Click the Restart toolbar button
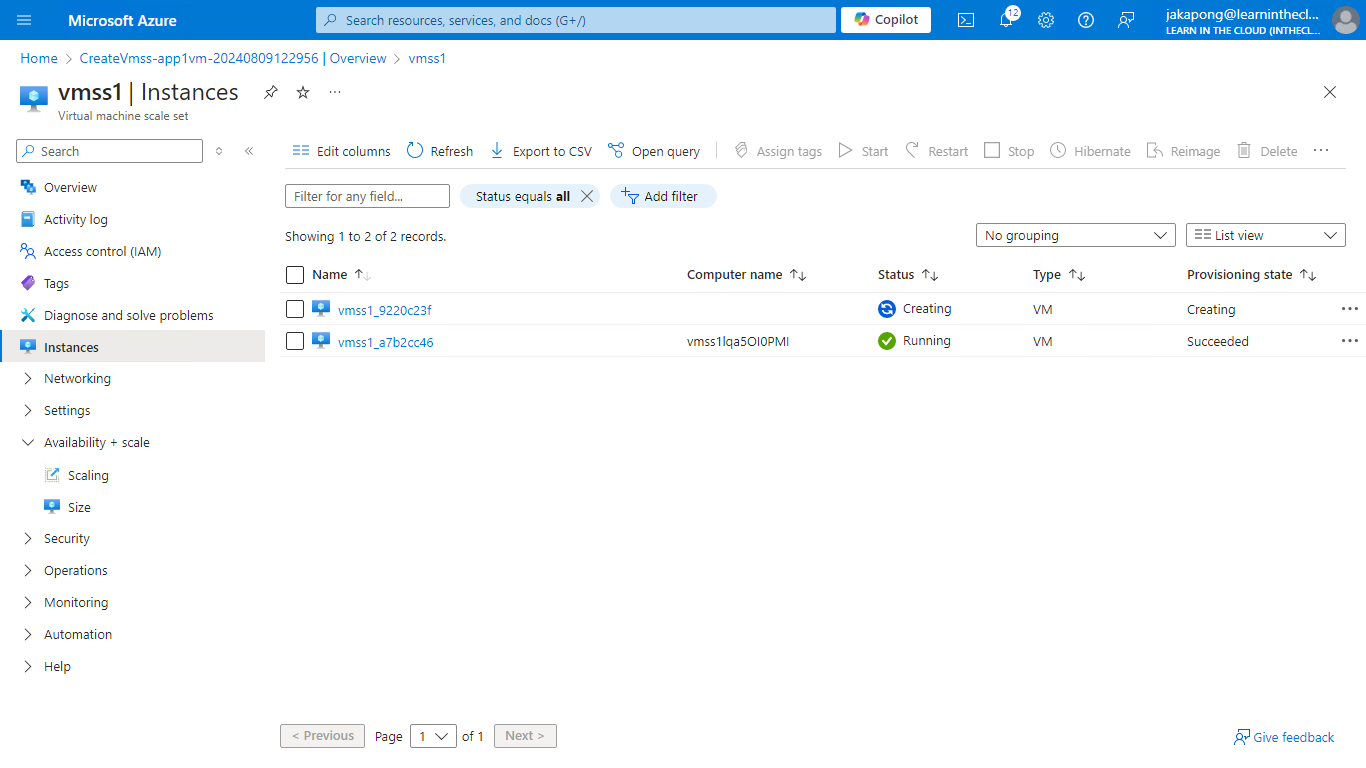This screenshot has height=768, width=1366. 936,151
